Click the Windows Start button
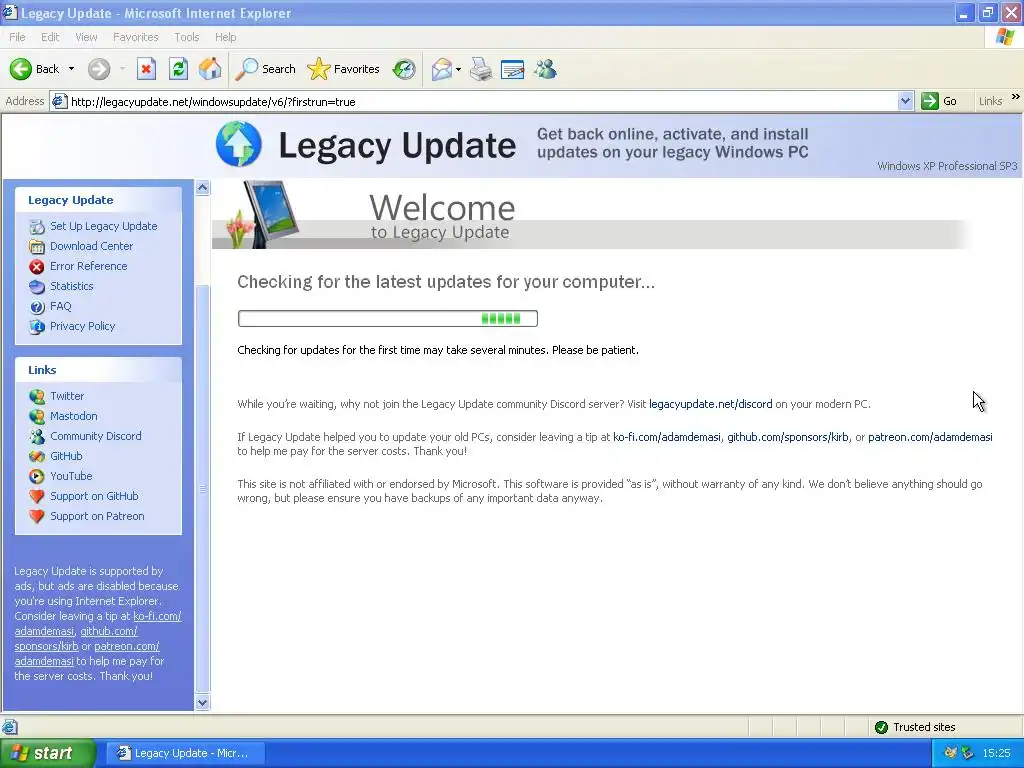Image resolution: width=1024 pixels, height=768 pixels. click(x=48, y=753)
